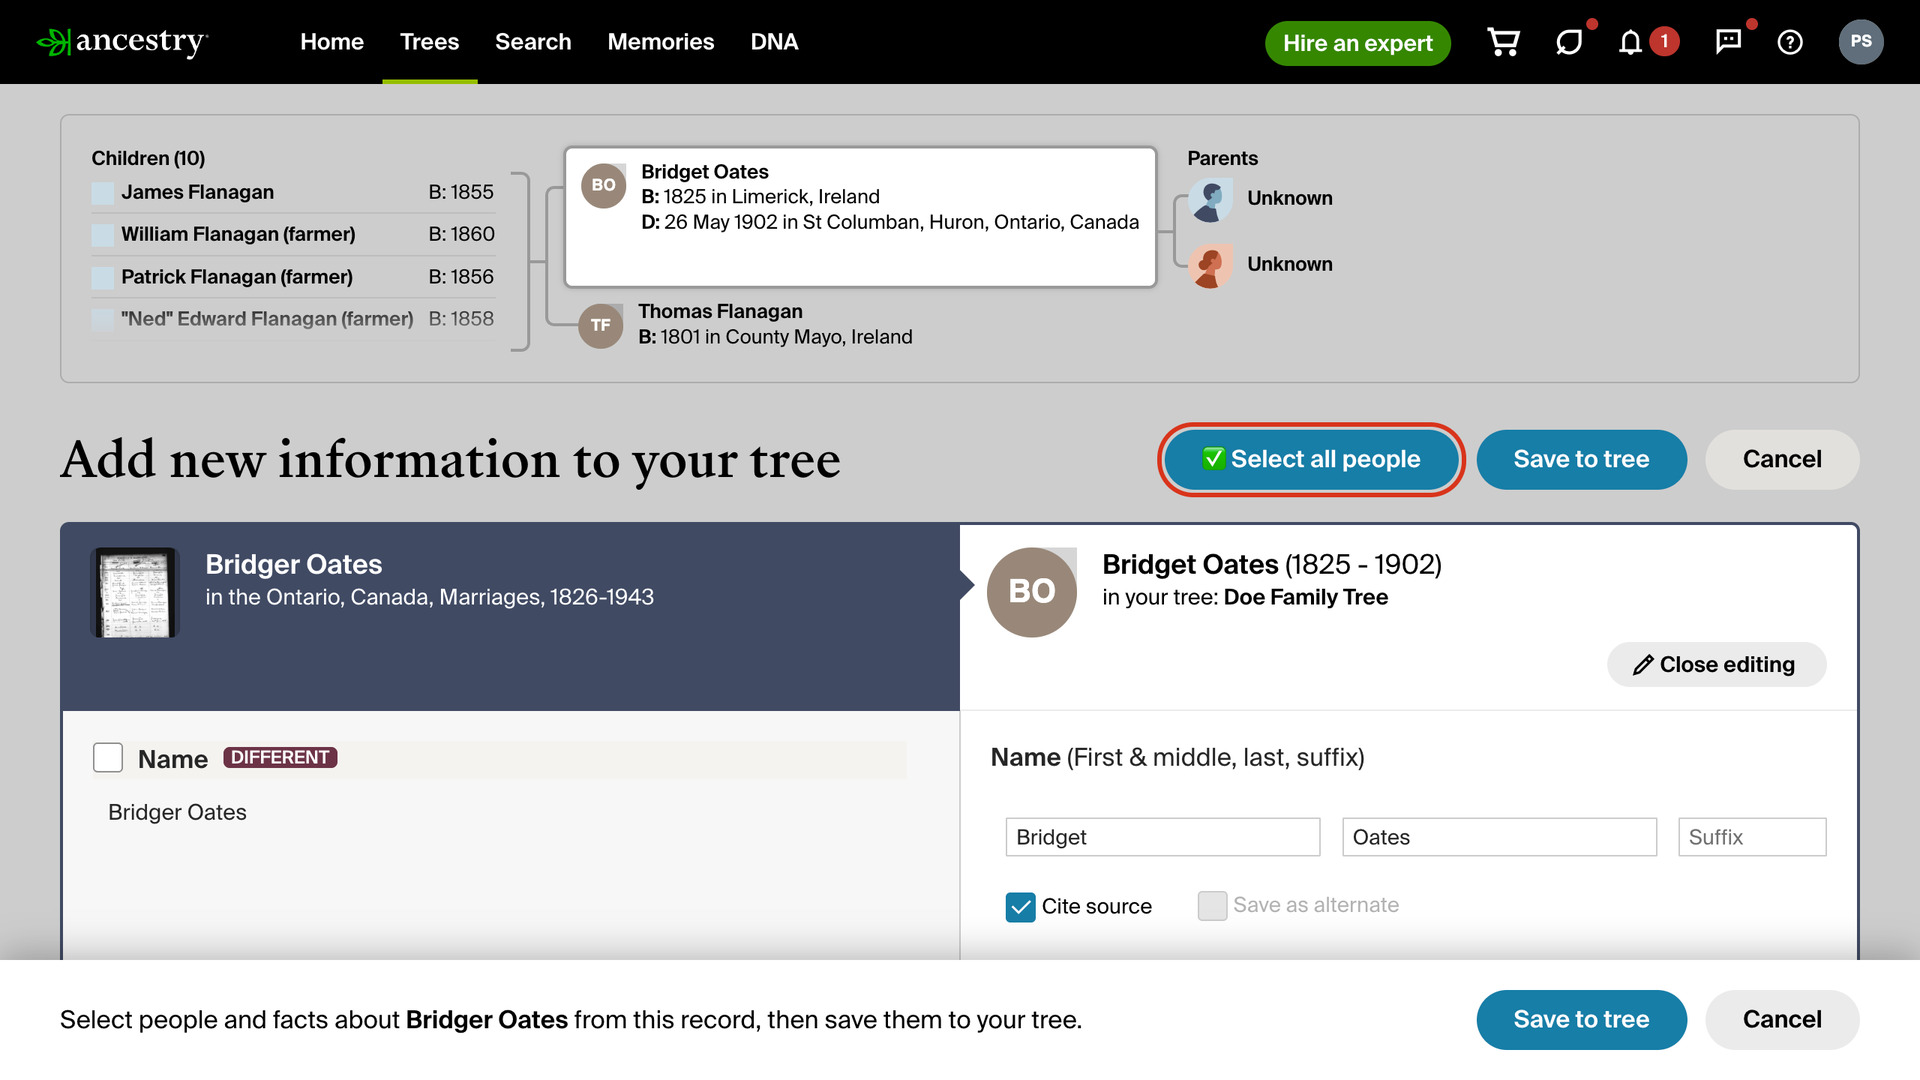This screenshot has height=1080, width=1920.
Task: Click the first Unknown parent label
Action: [x=1289, y=198]
